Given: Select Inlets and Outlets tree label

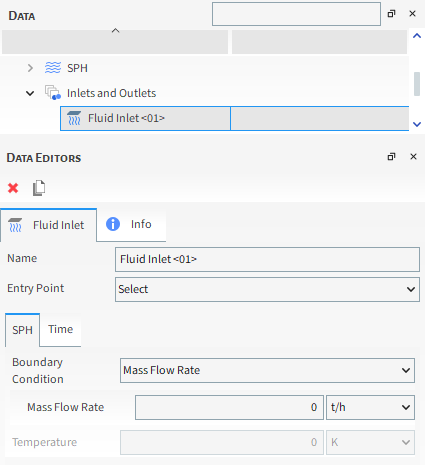Looking at the screenshot, I should (111, 93).
